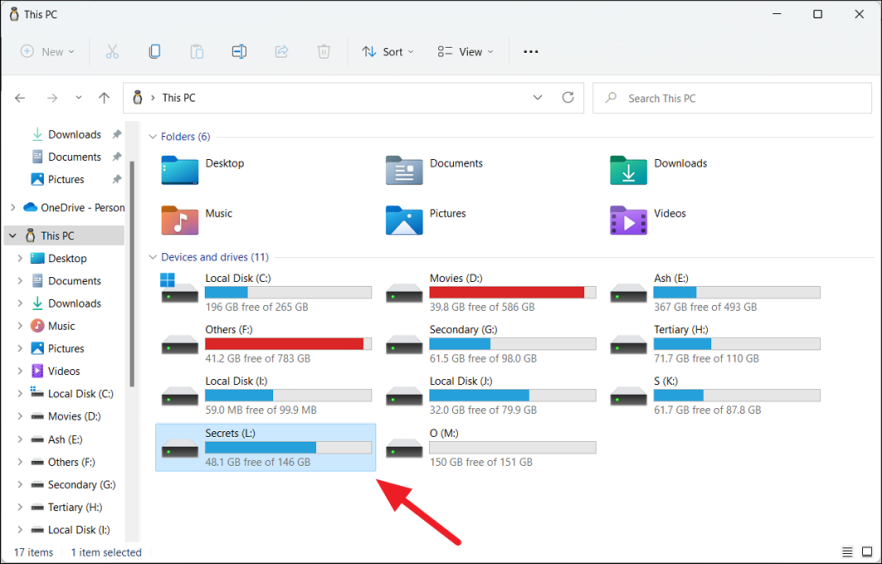
Task: Click the Cut scissors icon in toolbar
Action: tap(112, 52)
